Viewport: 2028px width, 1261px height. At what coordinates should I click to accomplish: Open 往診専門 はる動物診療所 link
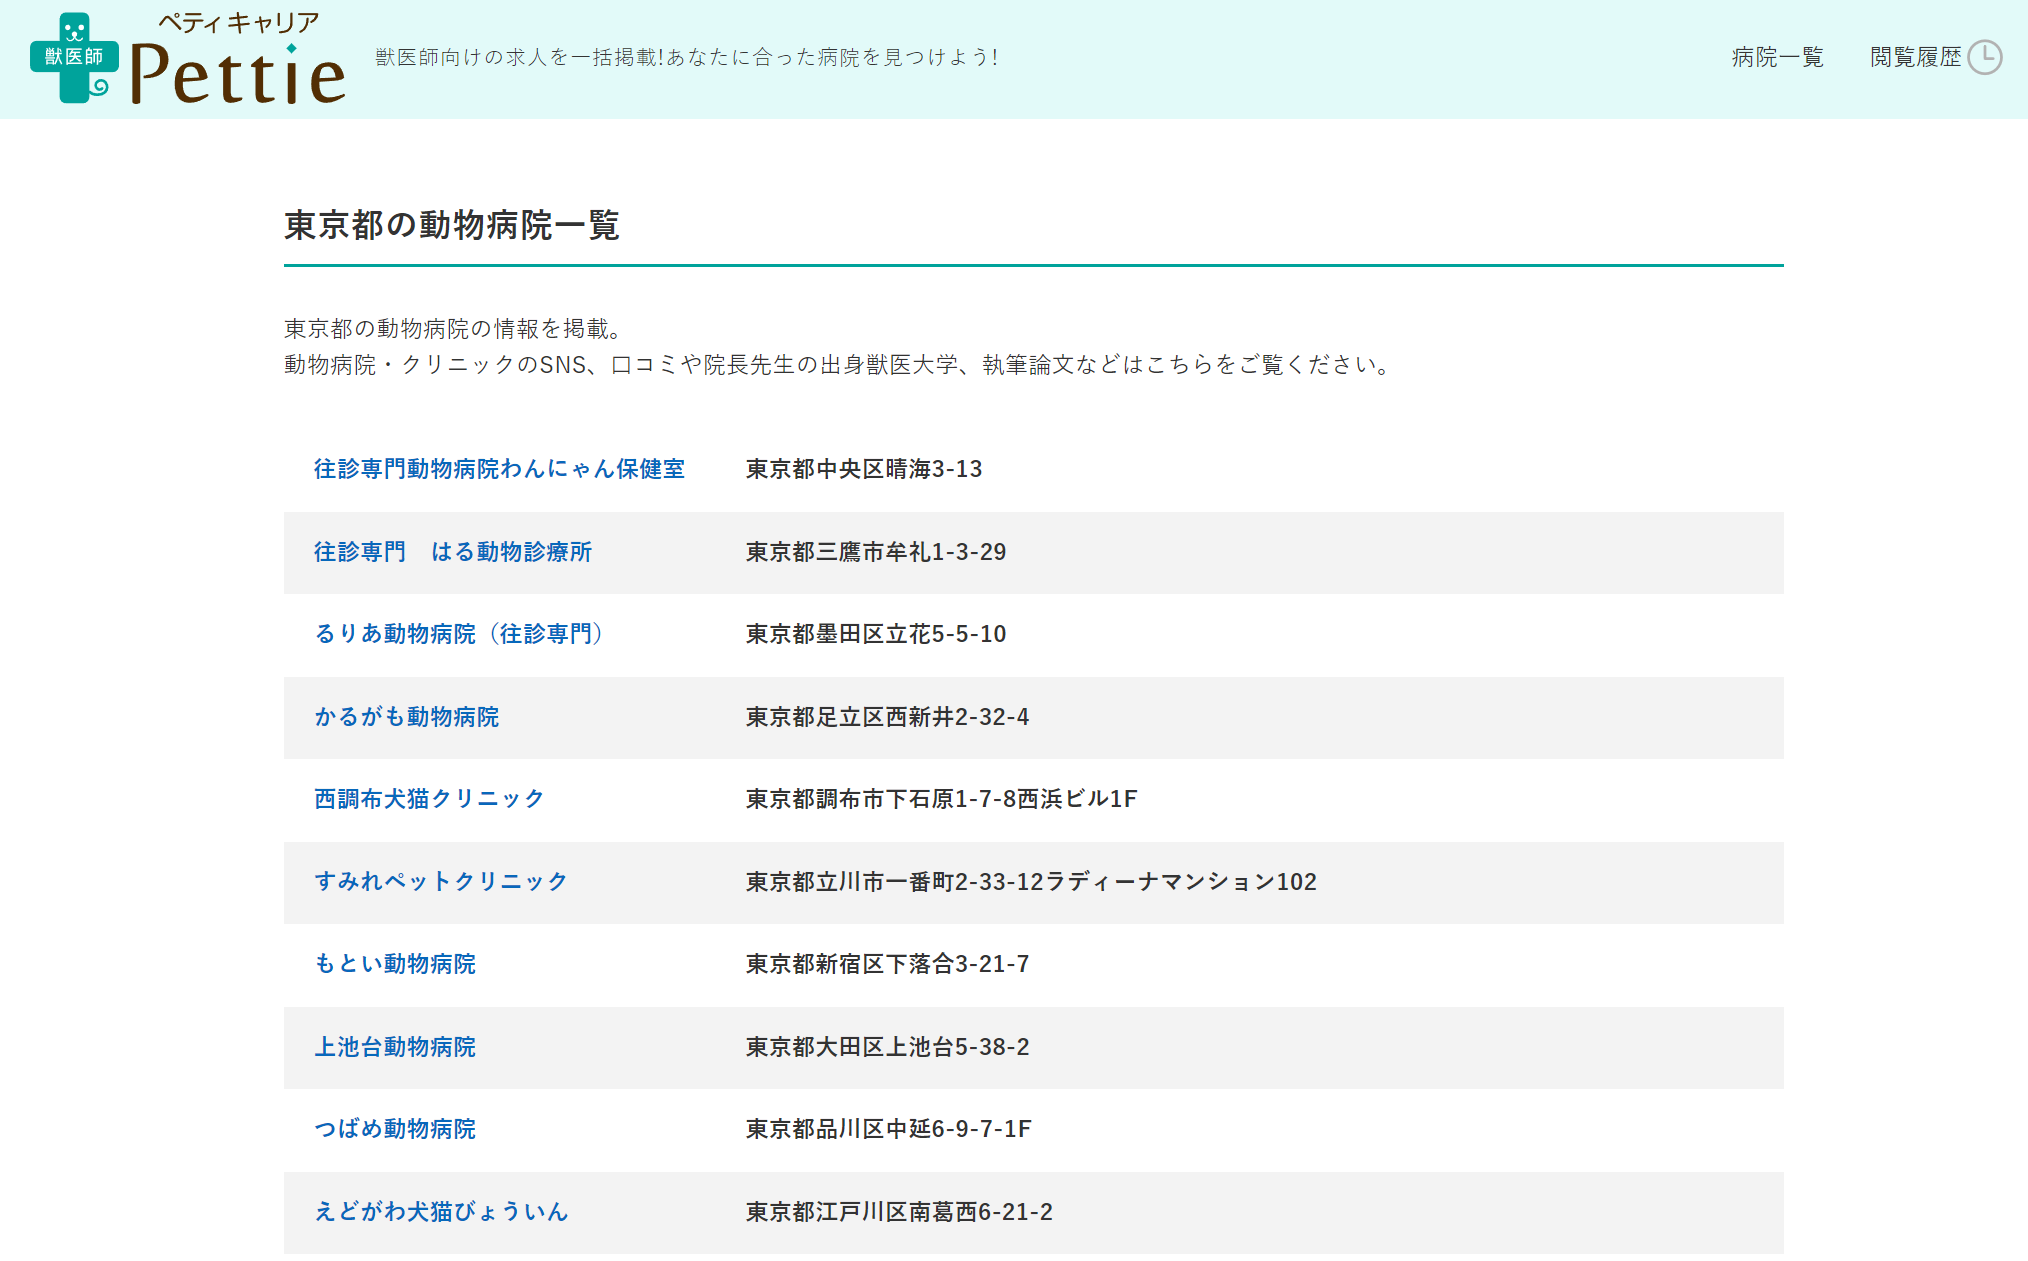pyautogui.click(x=452, y=552)
